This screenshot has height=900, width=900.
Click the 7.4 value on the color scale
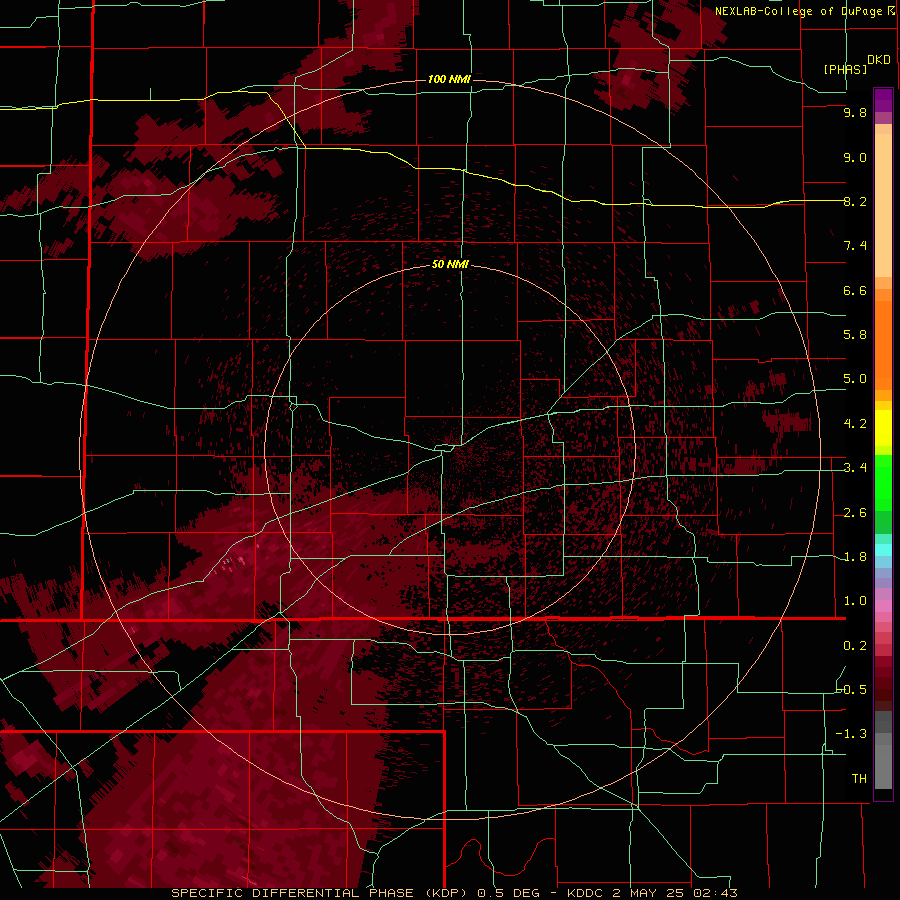[855, 246]
